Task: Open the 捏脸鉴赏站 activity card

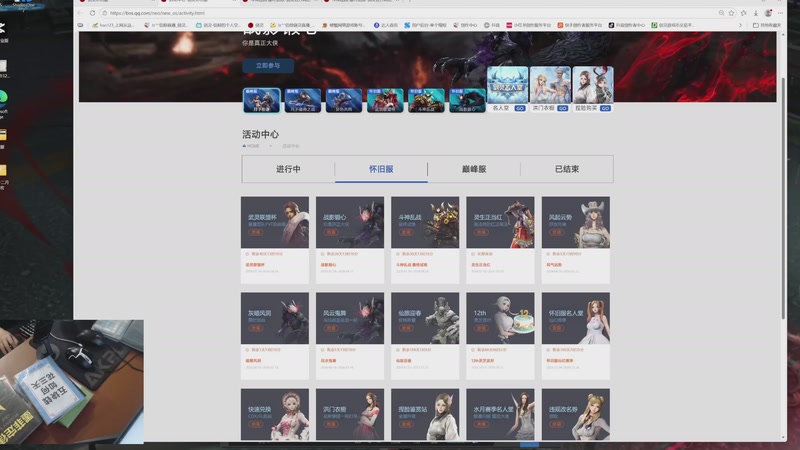Action: pos(425,414)
